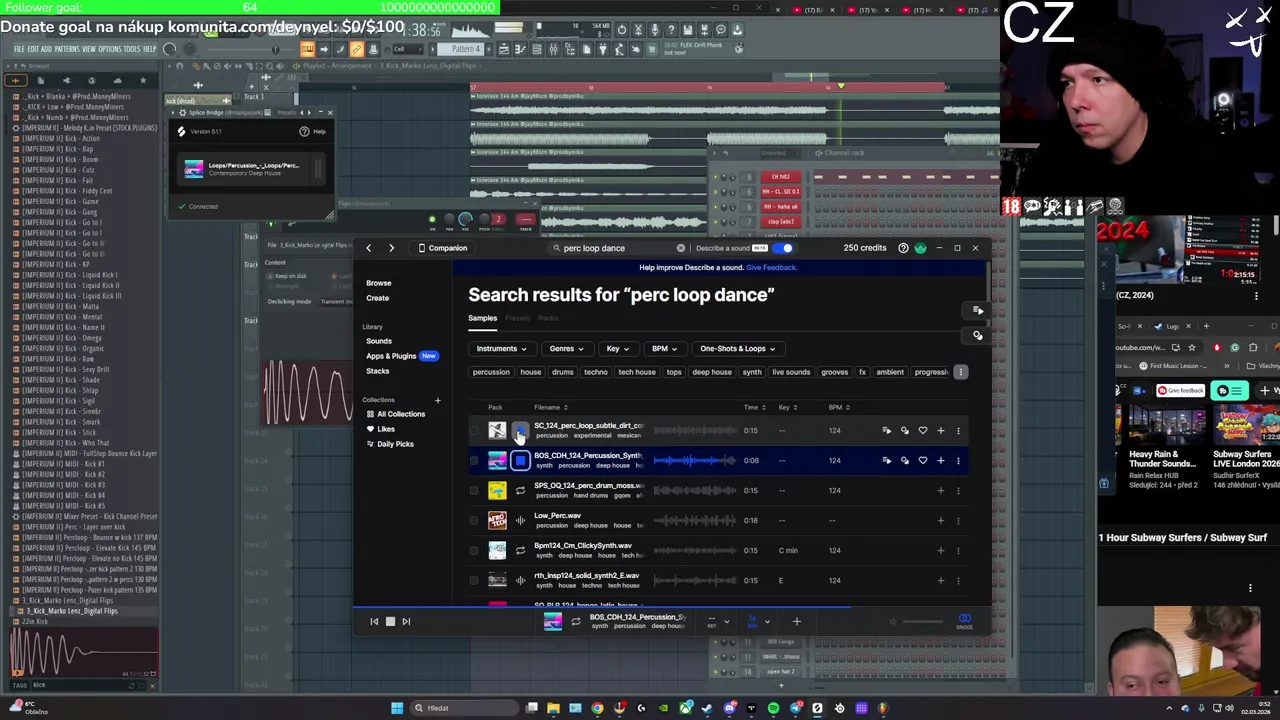Viewport: 1280px width, 720px height.
Task: Show more tag filters three-dot button
Action: point(961,372)
